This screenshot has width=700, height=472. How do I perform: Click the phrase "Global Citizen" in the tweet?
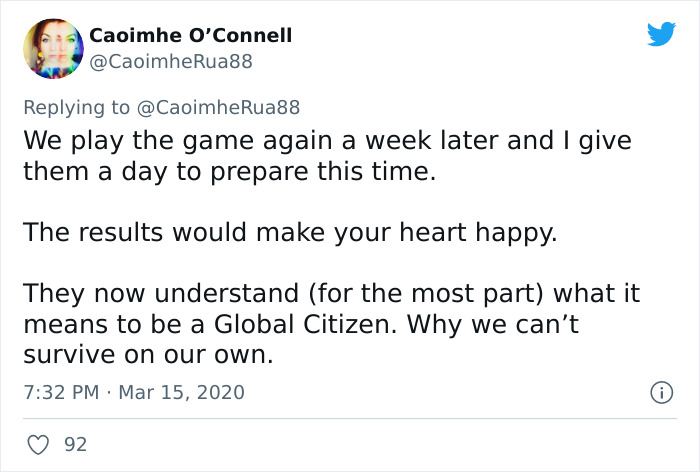point(326,325)
